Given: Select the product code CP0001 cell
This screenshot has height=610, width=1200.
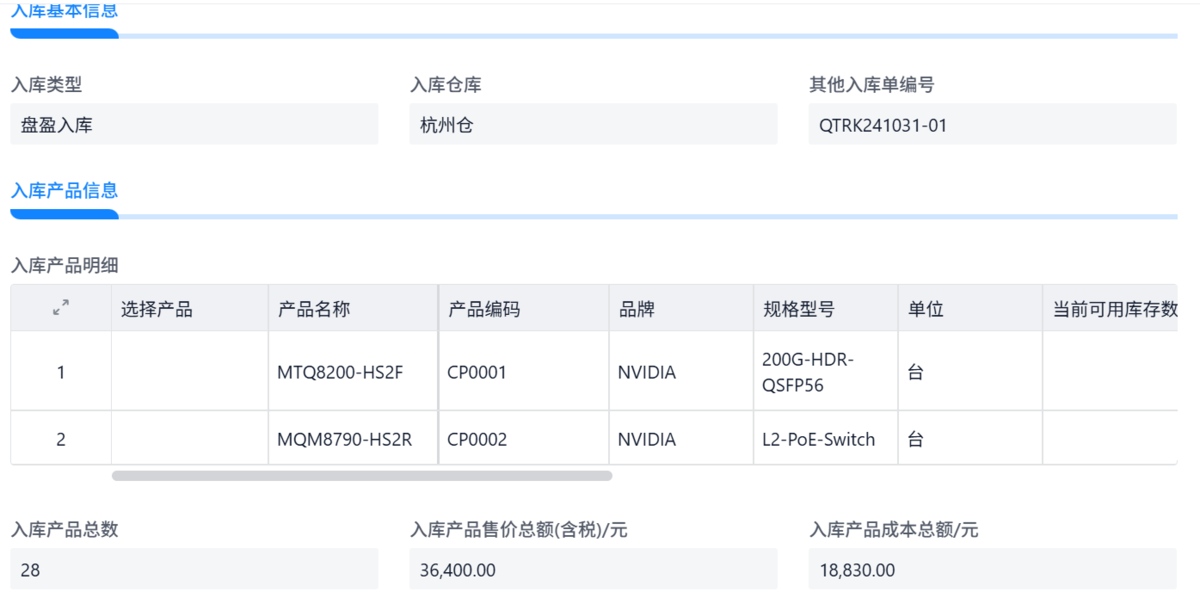Looking at the screenshot, I should (477, 372).
